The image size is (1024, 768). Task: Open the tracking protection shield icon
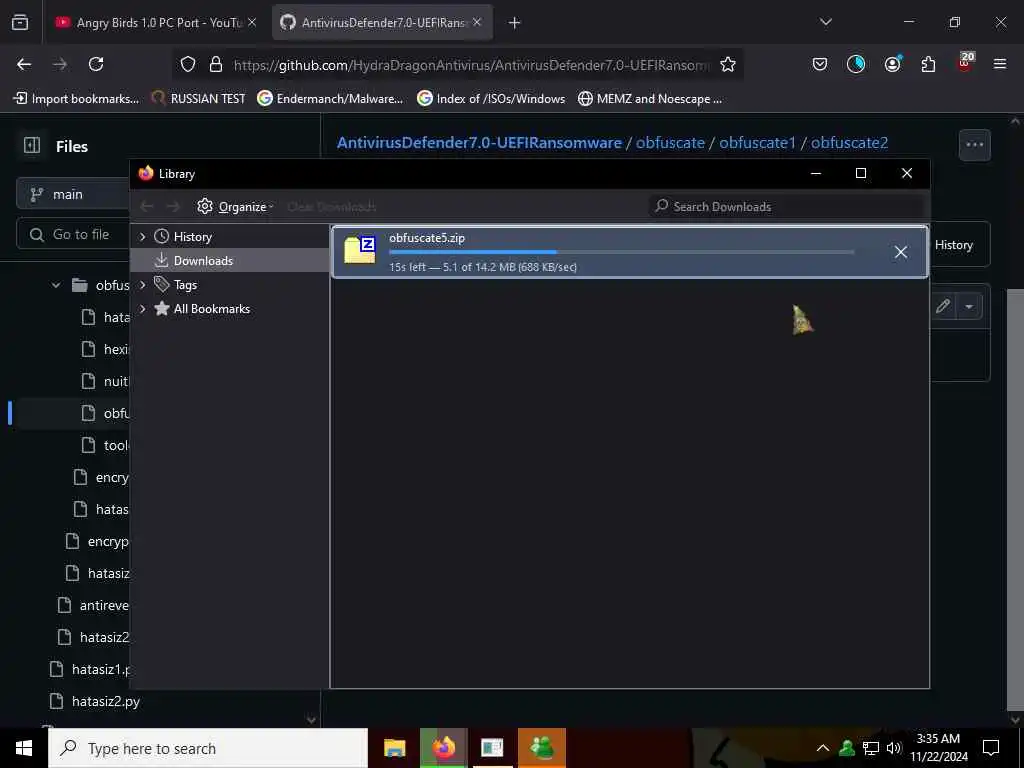click(188, 64)
